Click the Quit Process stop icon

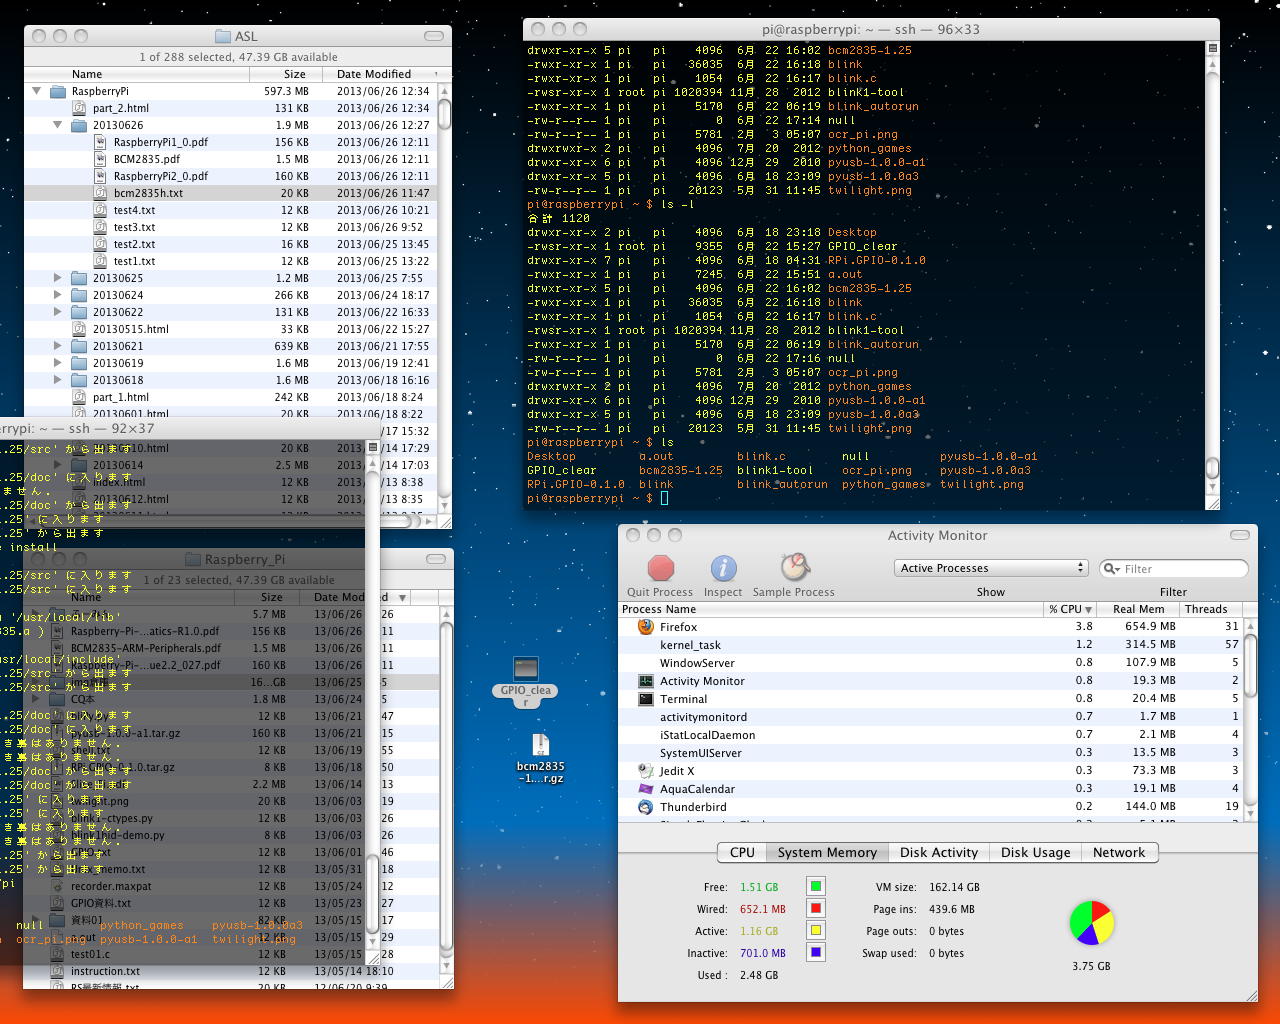[660, 568]
